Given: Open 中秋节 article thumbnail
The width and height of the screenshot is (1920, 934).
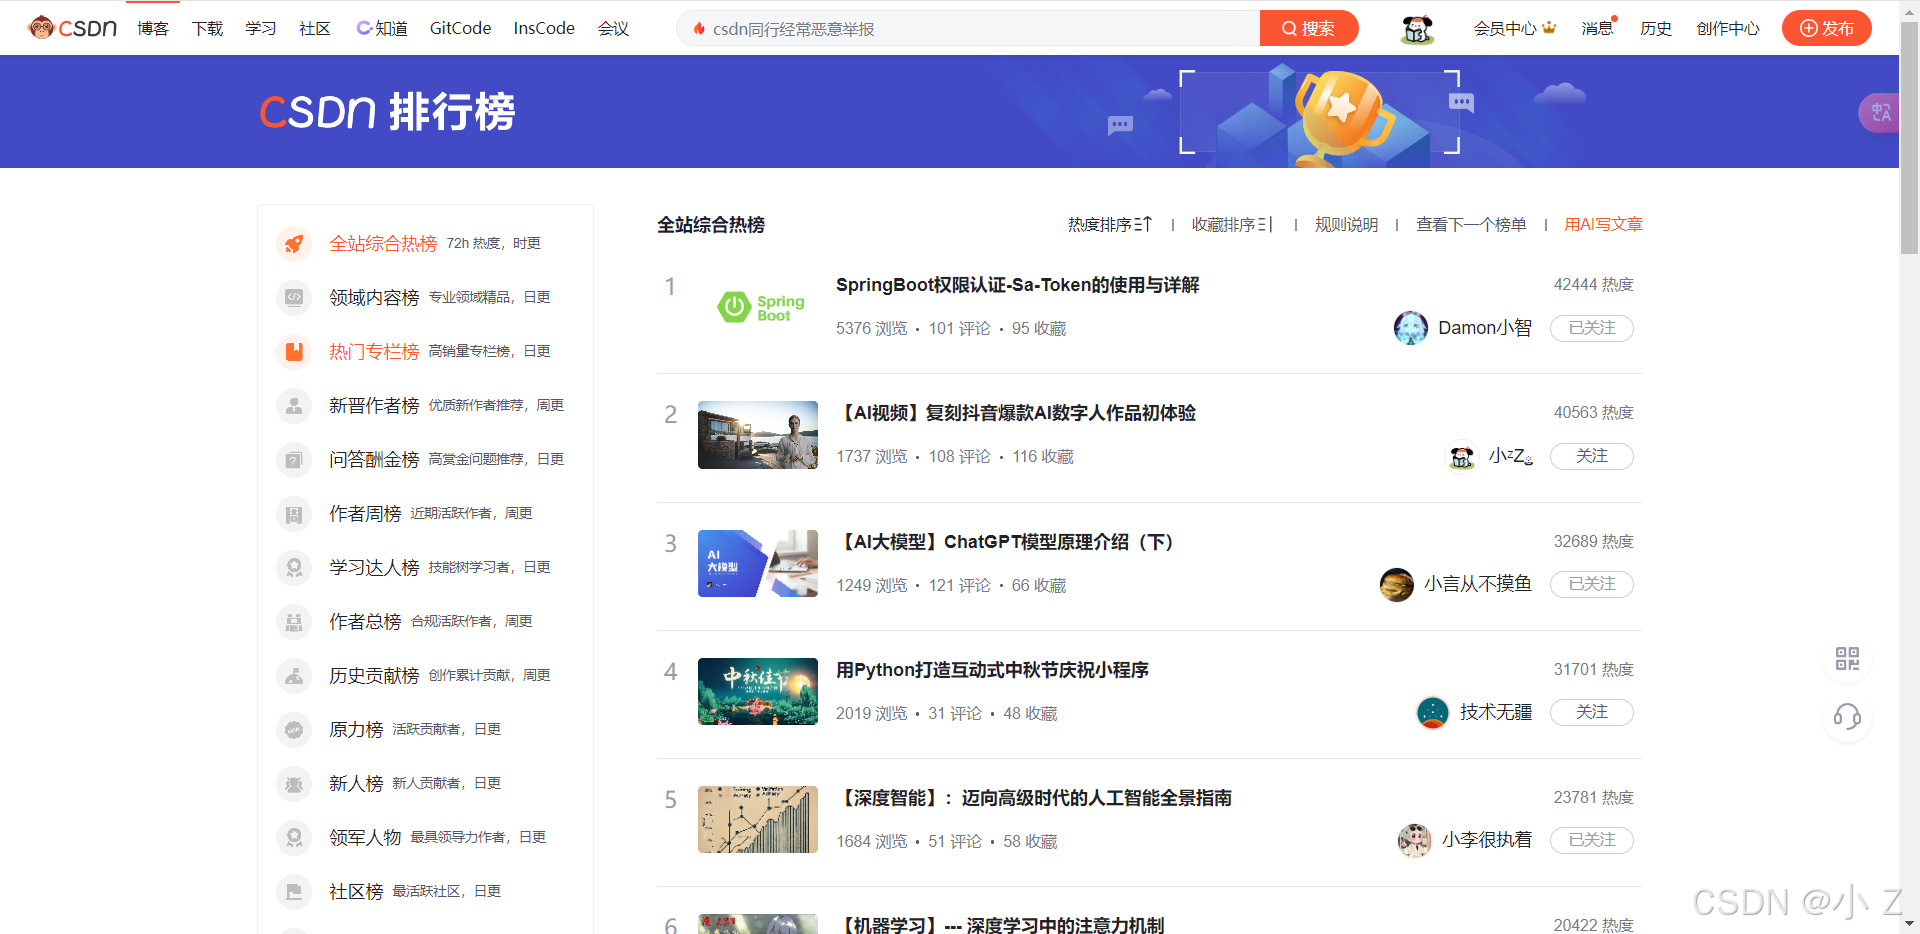Looking at the screenshot, I should point(758,691).
